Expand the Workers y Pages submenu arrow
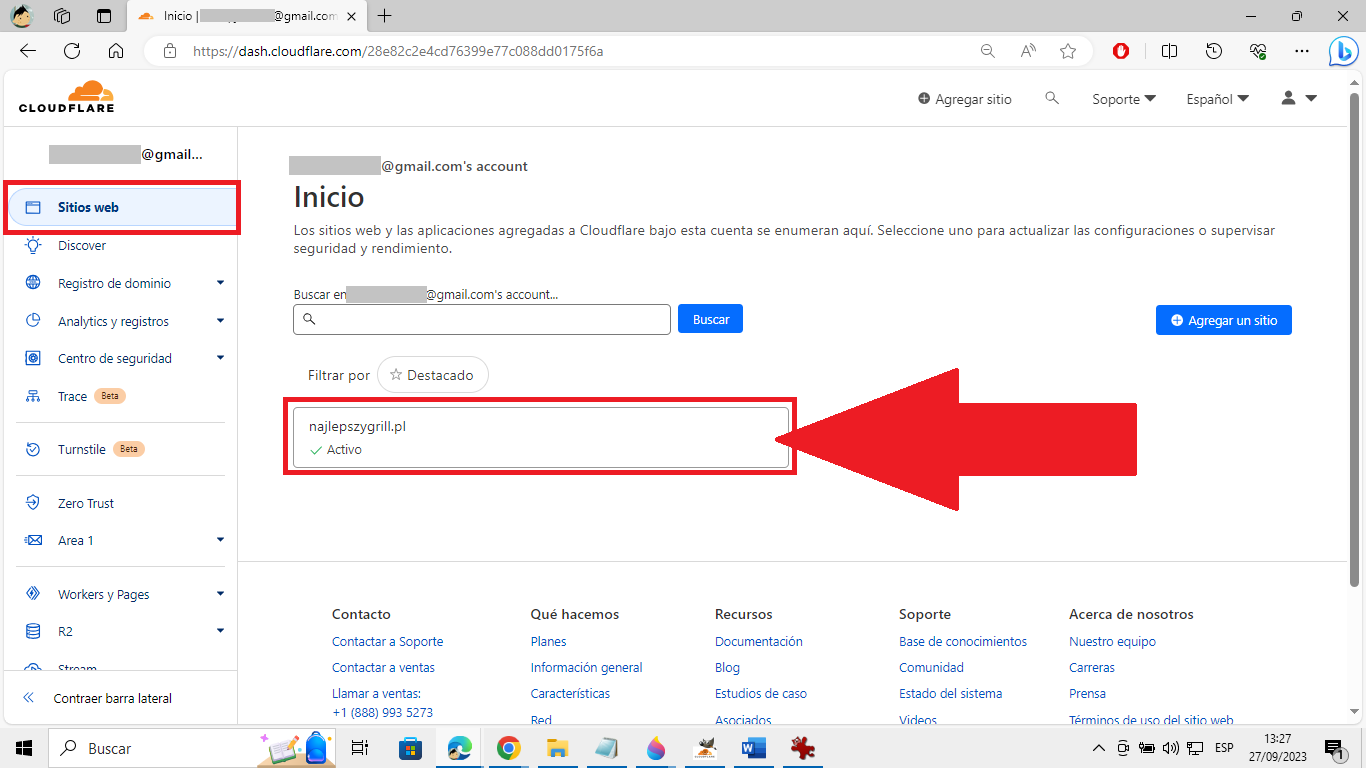The width and height of the screenshot is (1366, 768). point(220,594)
